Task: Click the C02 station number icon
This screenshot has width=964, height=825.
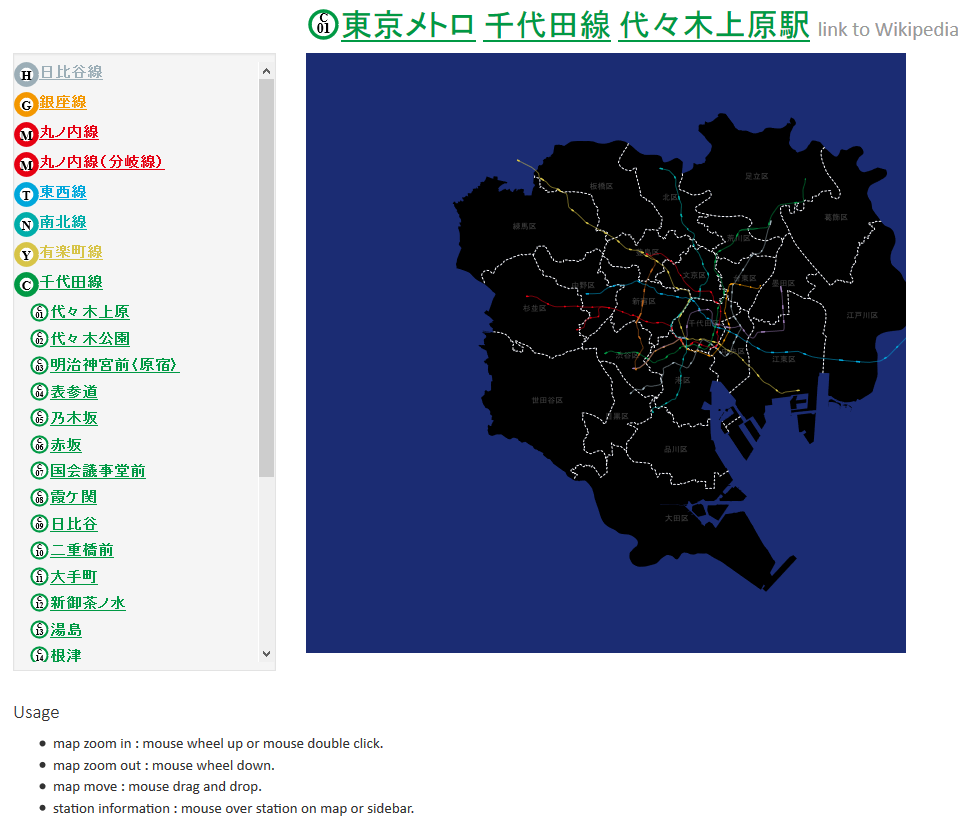Action: [x=39, y=339]
